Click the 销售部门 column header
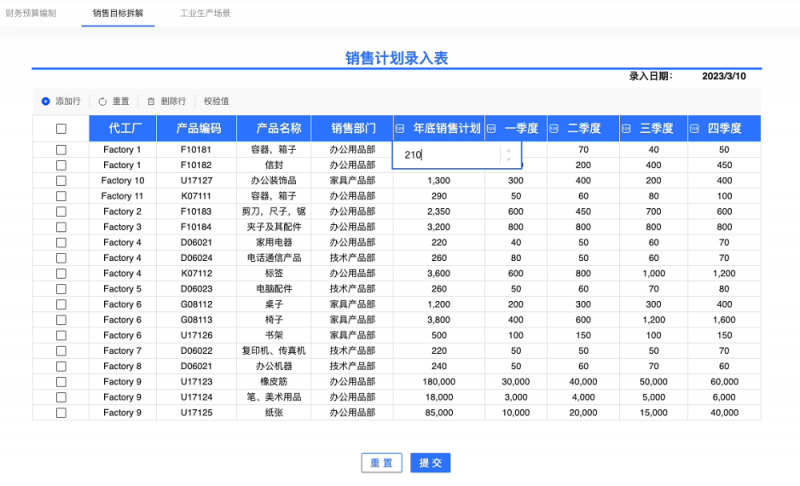 353,128
